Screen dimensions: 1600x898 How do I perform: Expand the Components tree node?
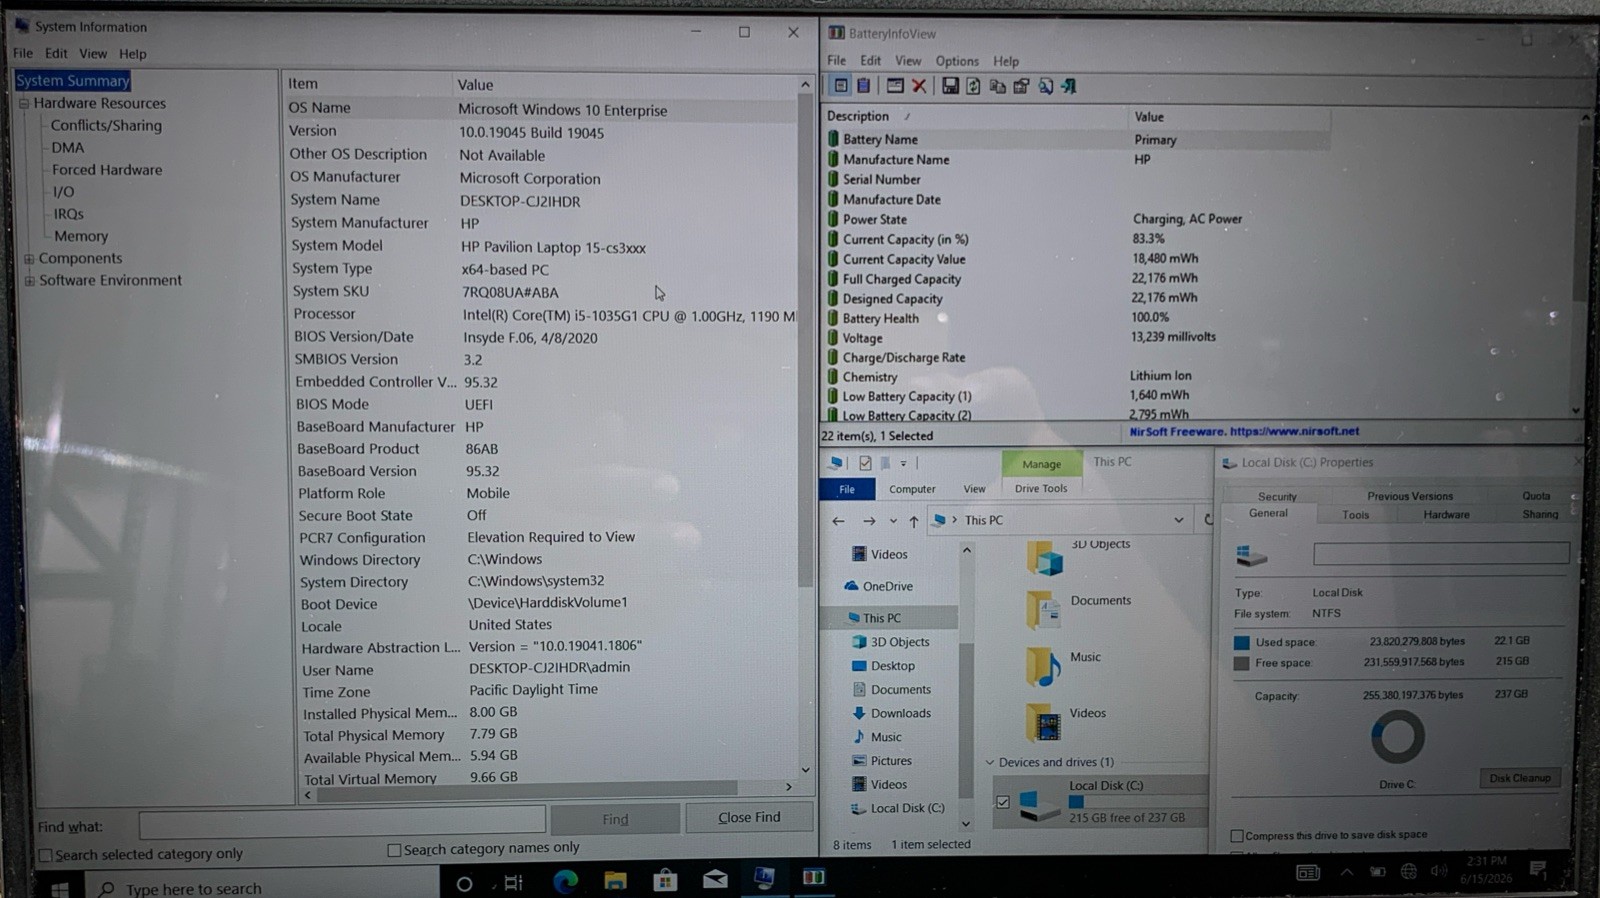pos(29,259)
